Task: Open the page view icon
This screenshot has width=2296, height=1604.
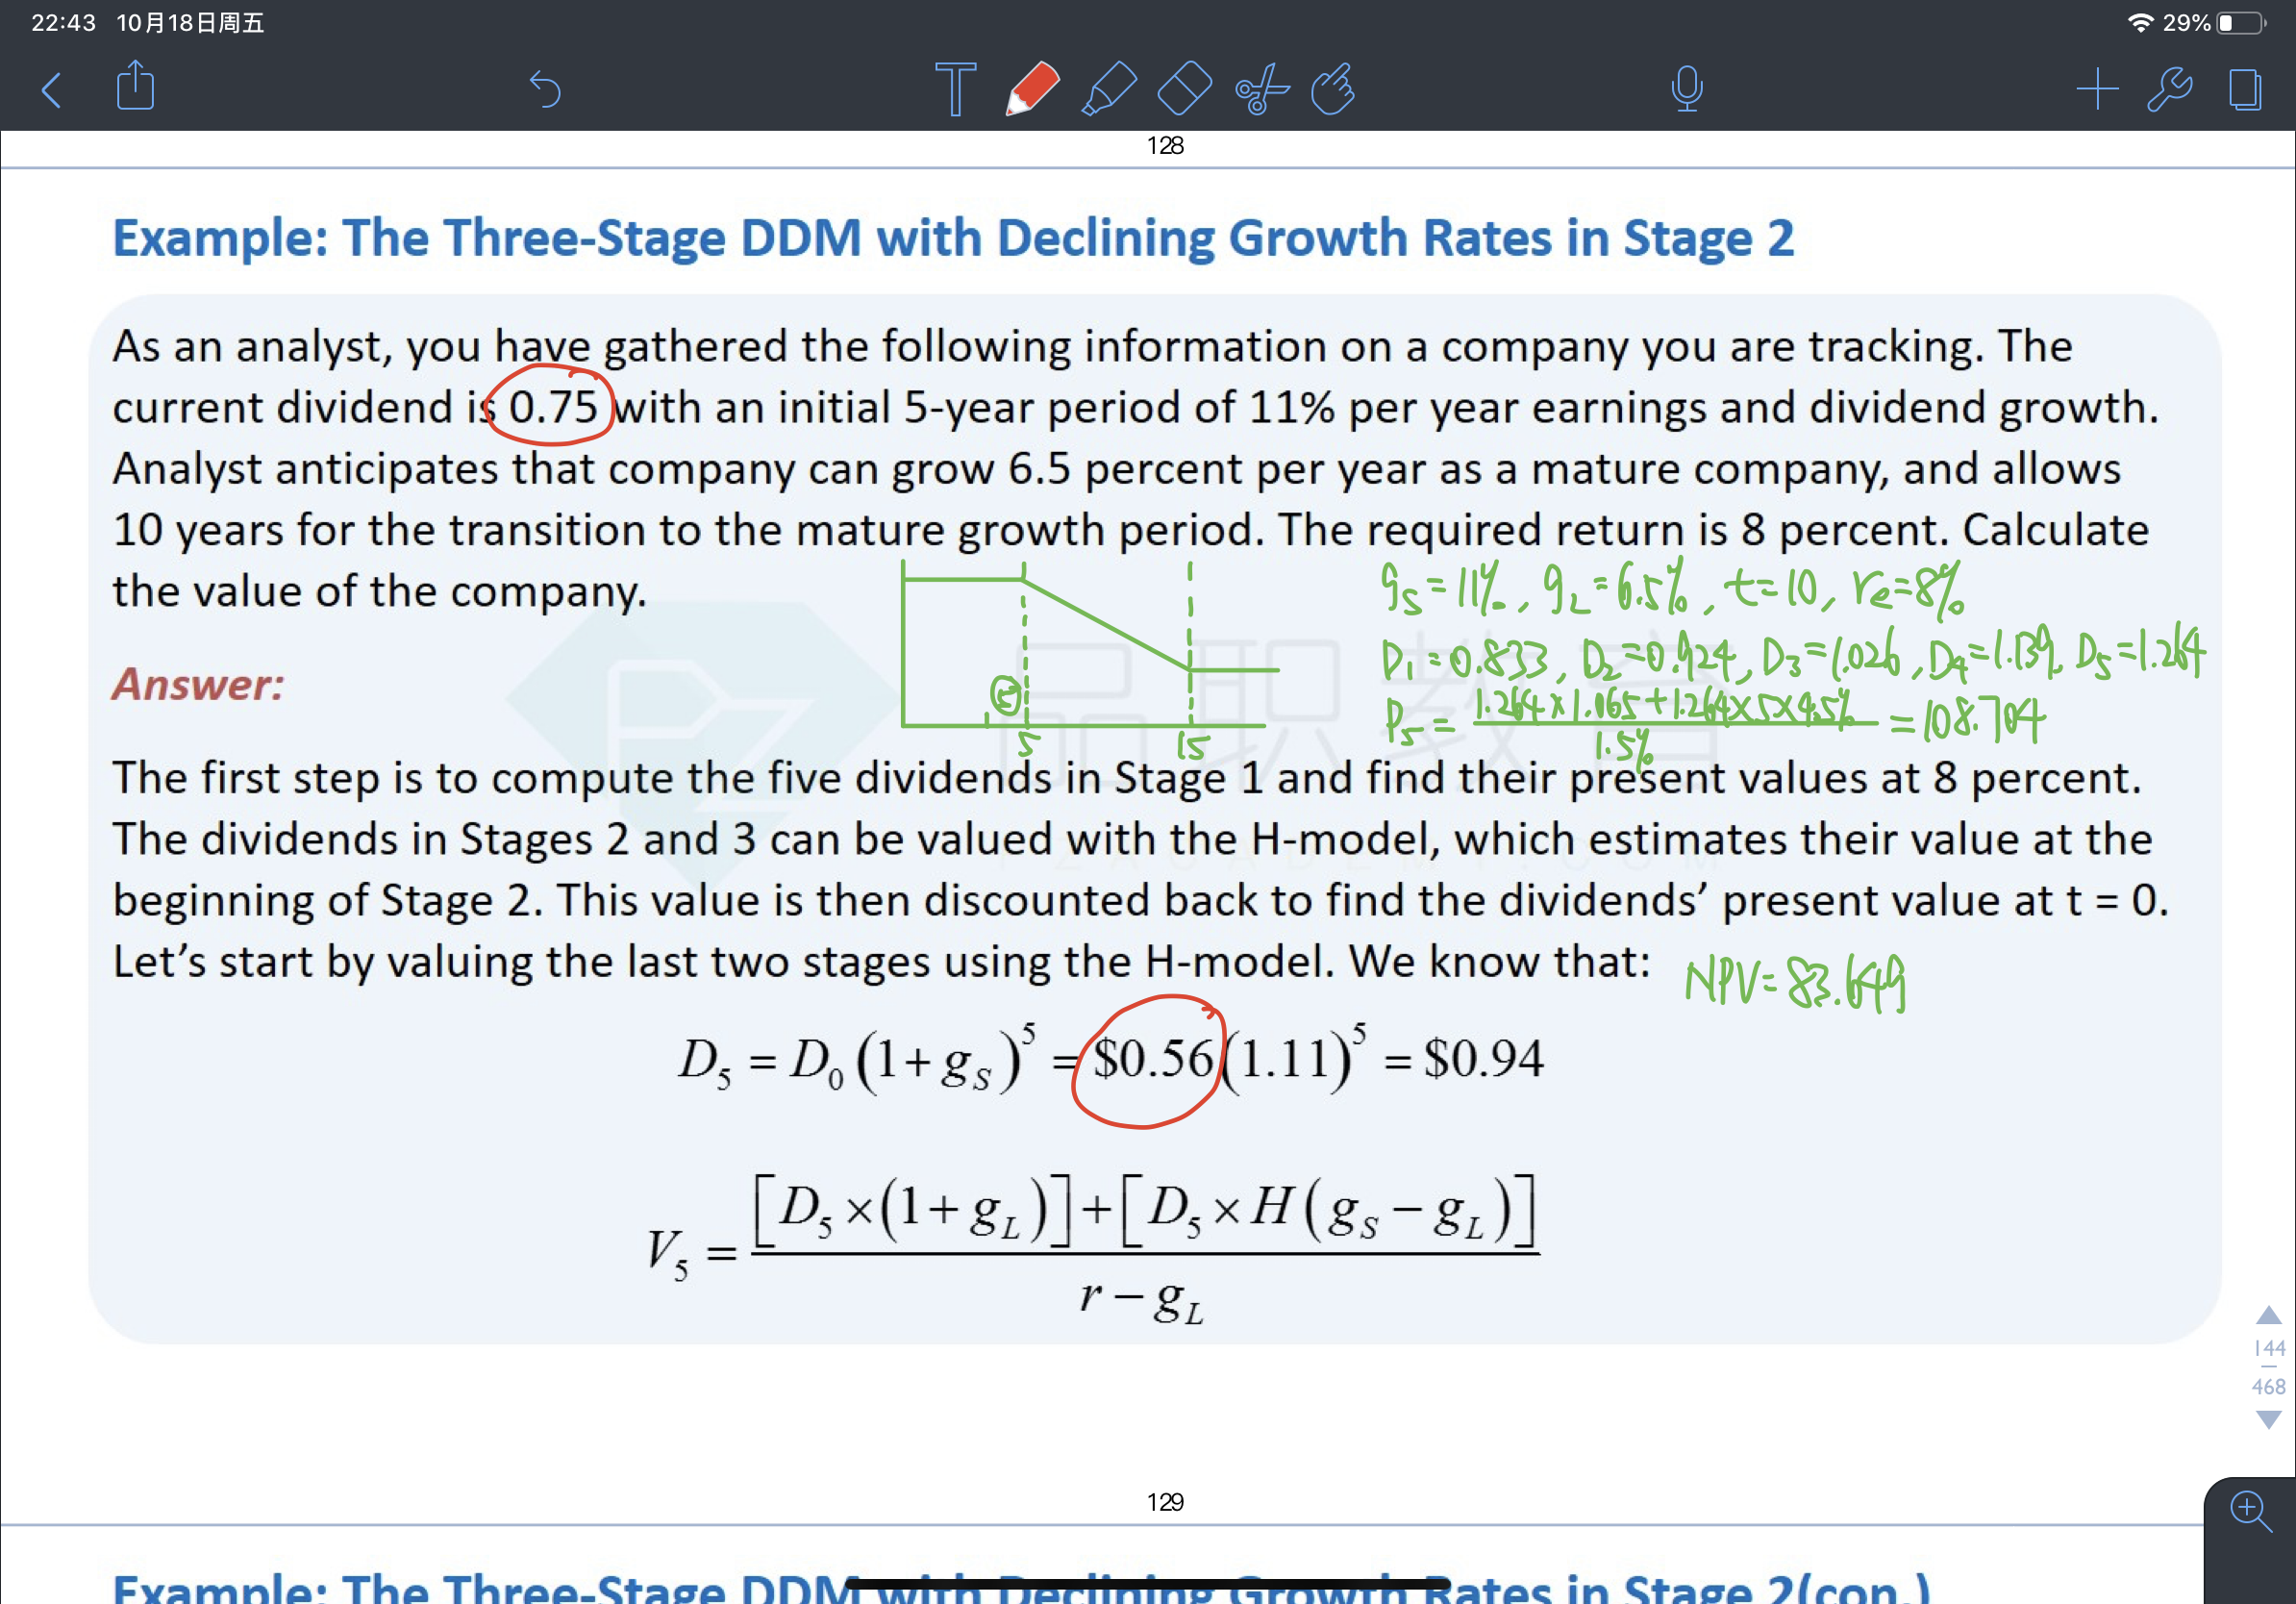Action: point(2245,89)
